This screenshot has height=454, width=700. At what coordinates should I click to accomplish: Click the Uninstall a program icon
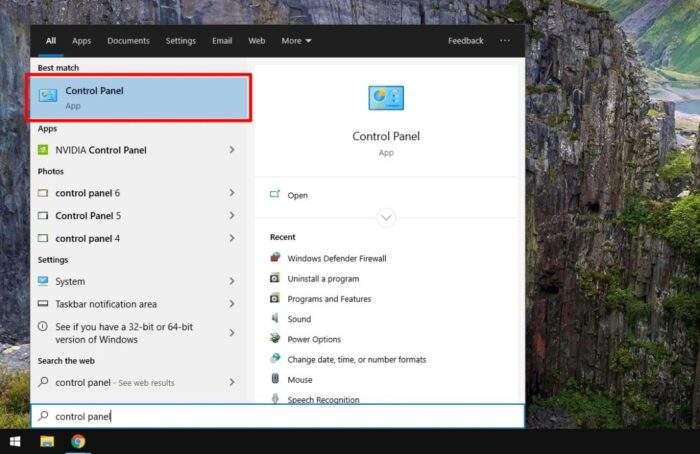[x=275, y=278]
